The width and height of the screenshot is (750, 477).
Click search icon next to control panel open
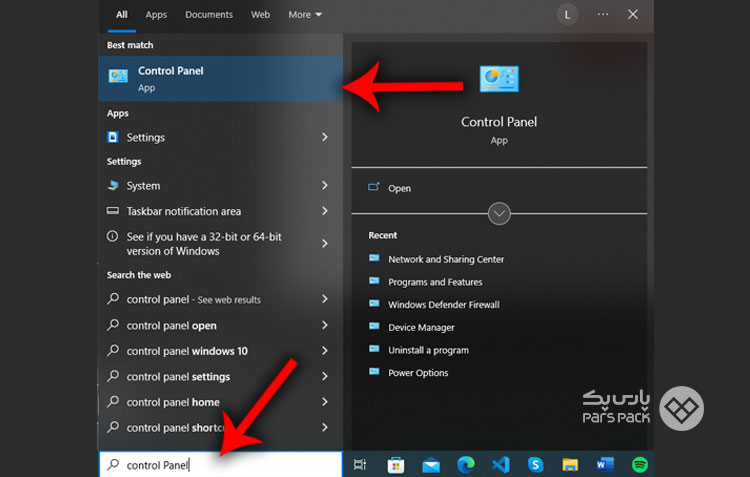(x=113, y=325)
